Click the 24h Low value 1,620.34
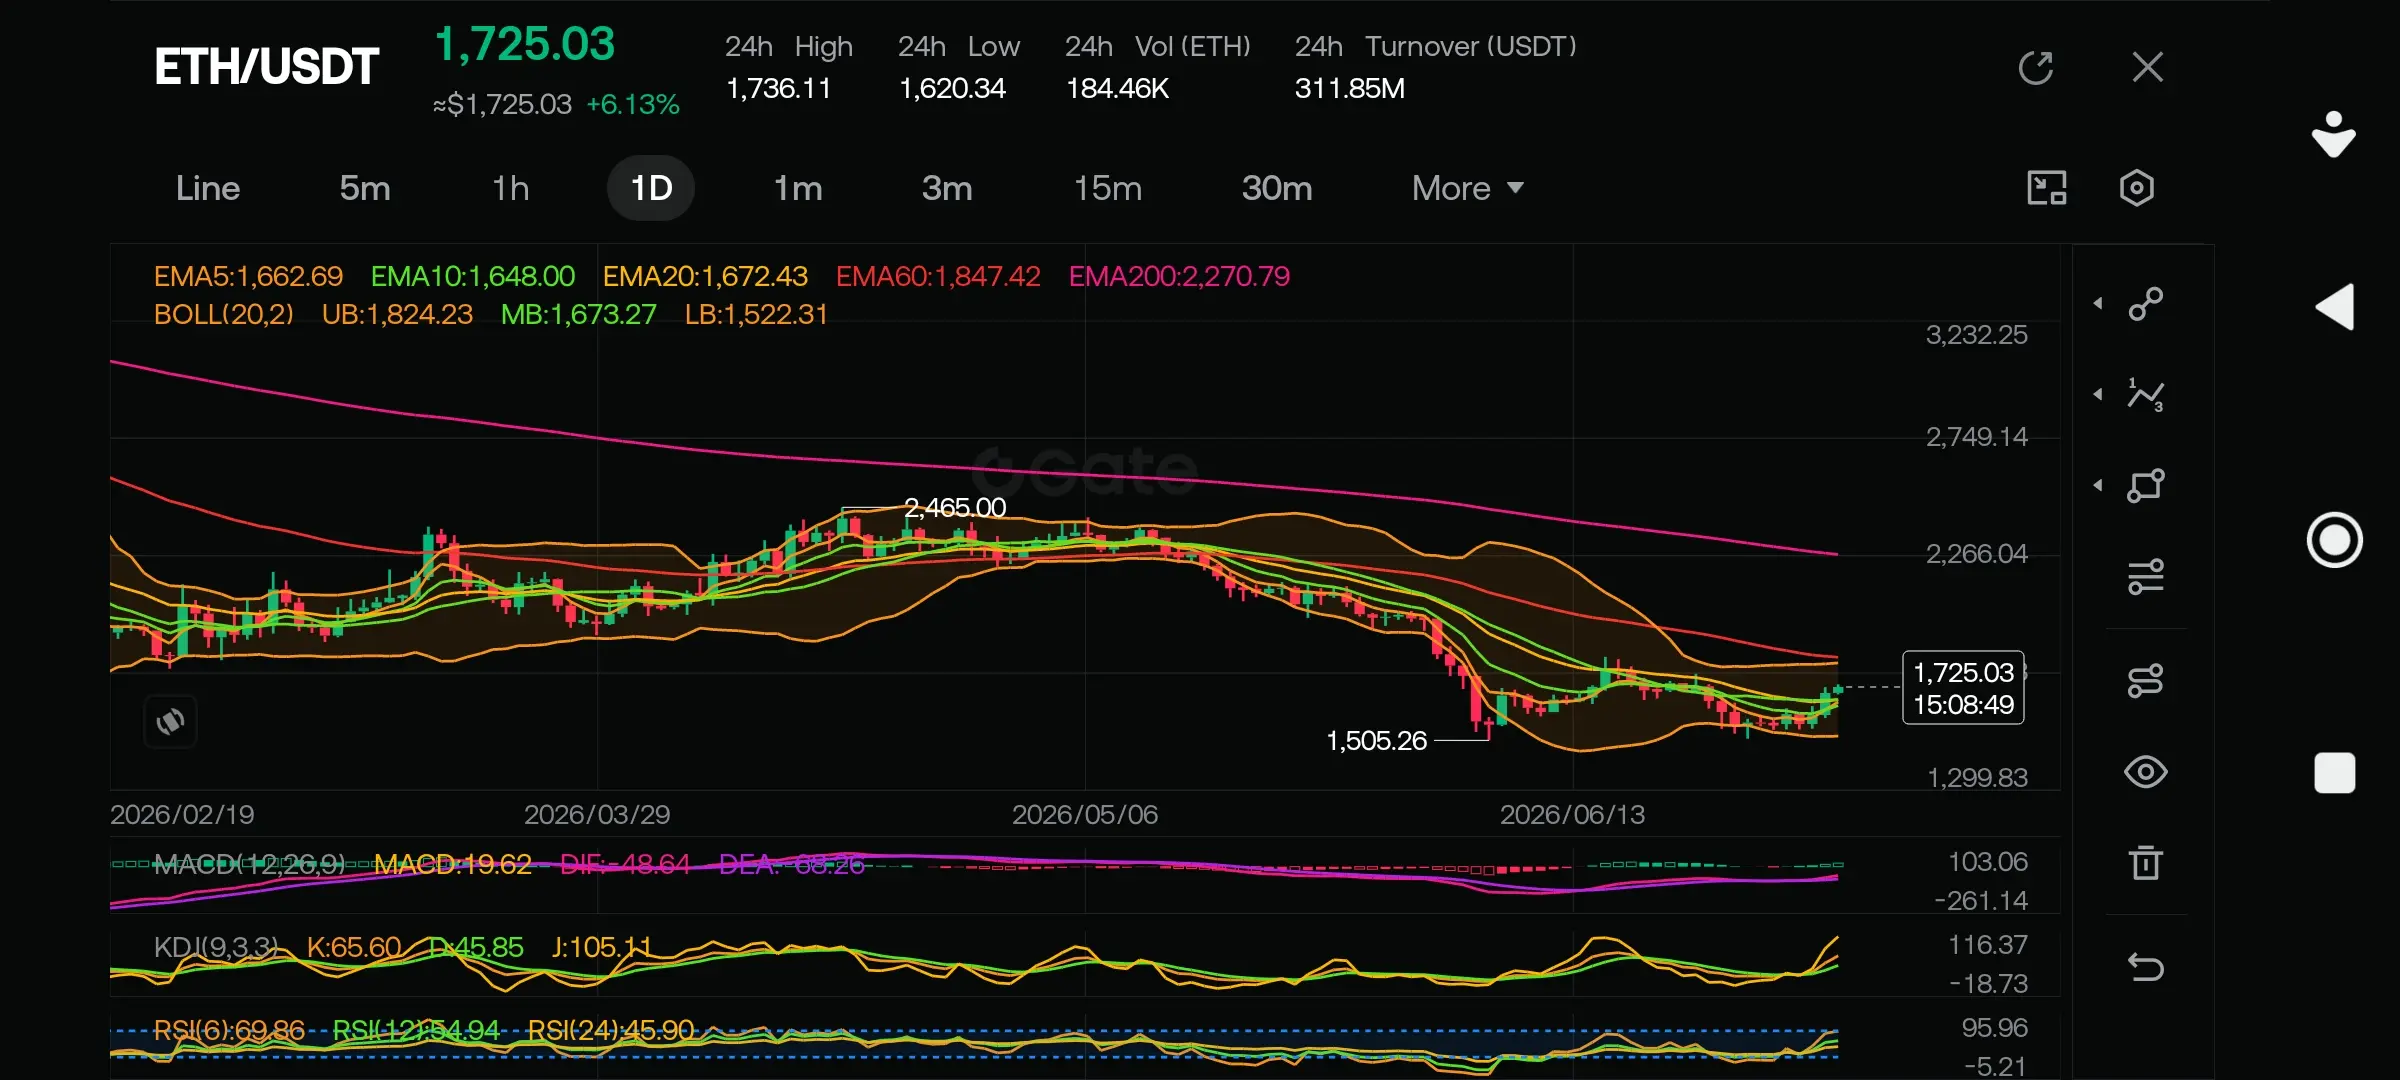The image size is (2400, 1080). 952,88
